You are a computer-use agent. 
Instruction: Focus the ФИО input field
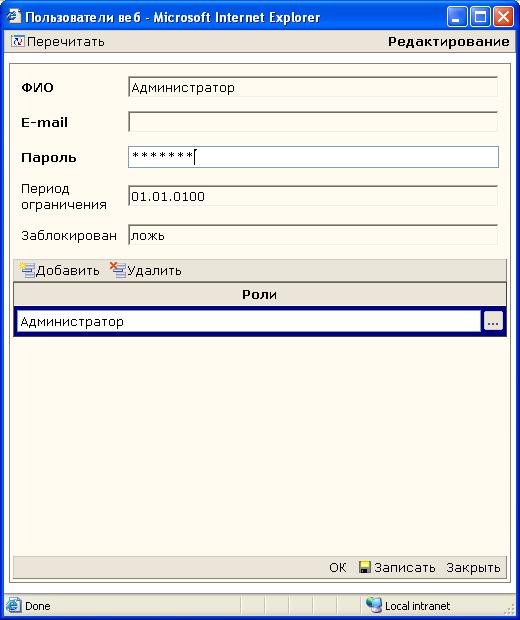[313, 87]
